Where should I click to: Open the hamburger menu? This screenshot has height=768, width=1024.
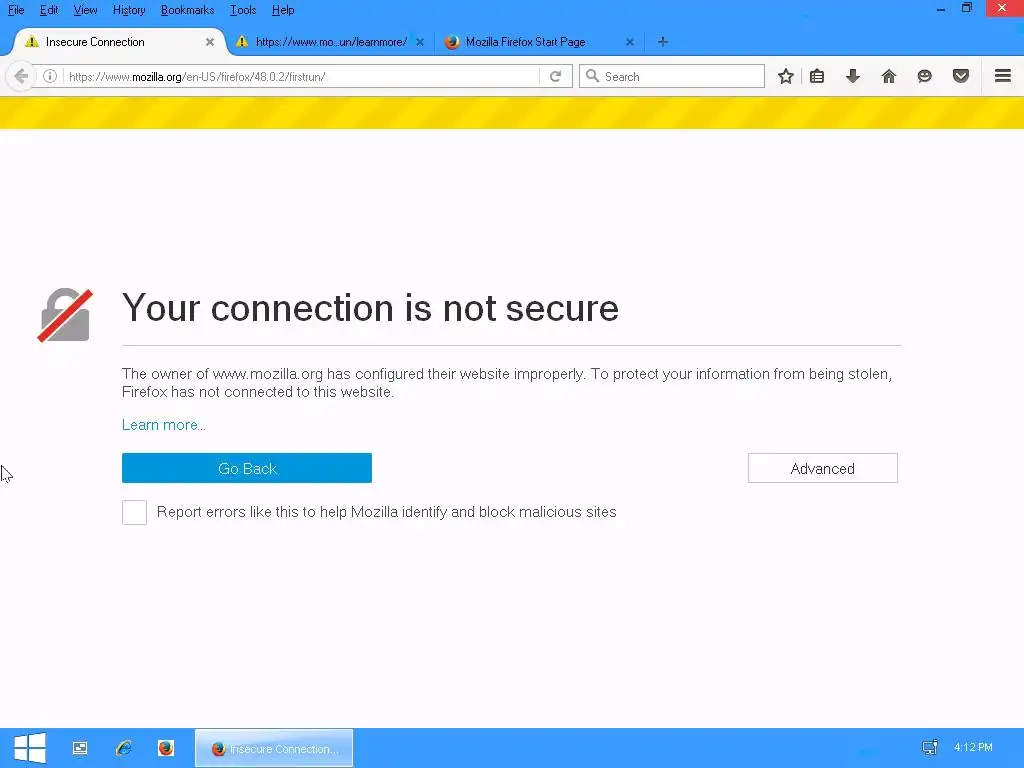(x=1003, y=76)
